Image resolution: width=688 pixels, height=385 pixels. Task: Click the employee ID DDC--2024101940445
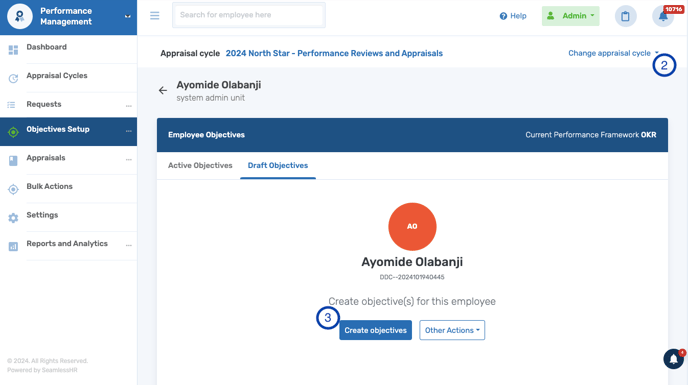[x=412, y=277]
